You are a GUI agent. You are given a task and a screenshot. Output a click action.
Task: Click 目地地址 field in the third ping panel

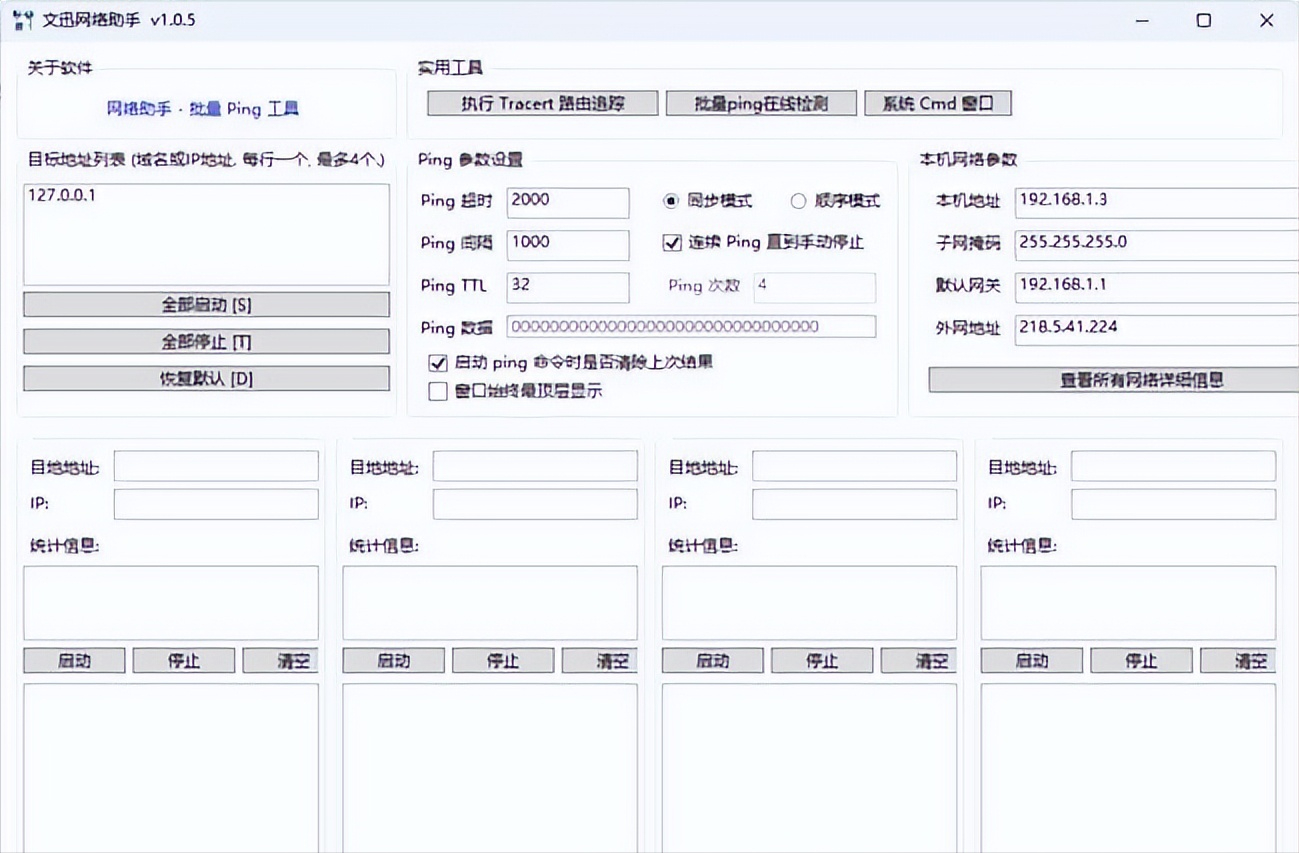[x=854, y=466]
